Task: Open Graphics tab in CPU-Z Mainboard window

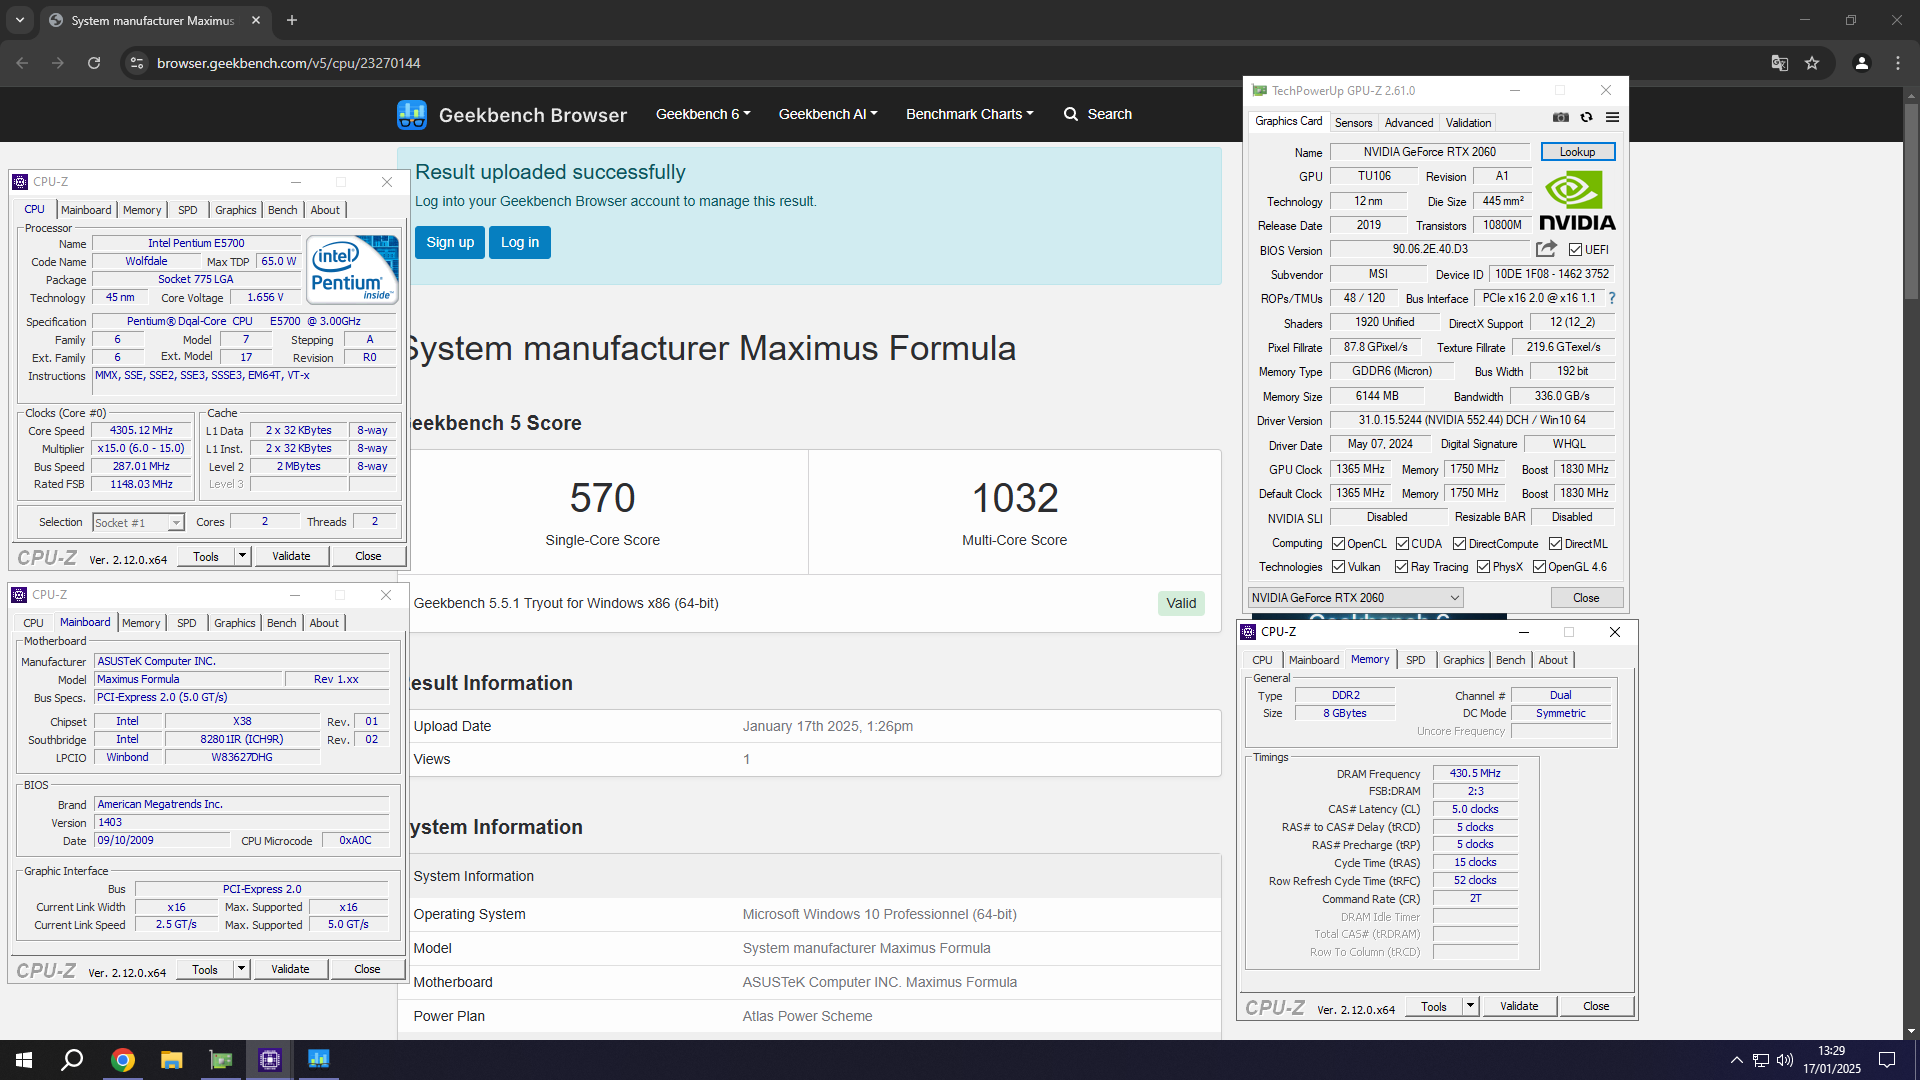Action: pos(235,623)
